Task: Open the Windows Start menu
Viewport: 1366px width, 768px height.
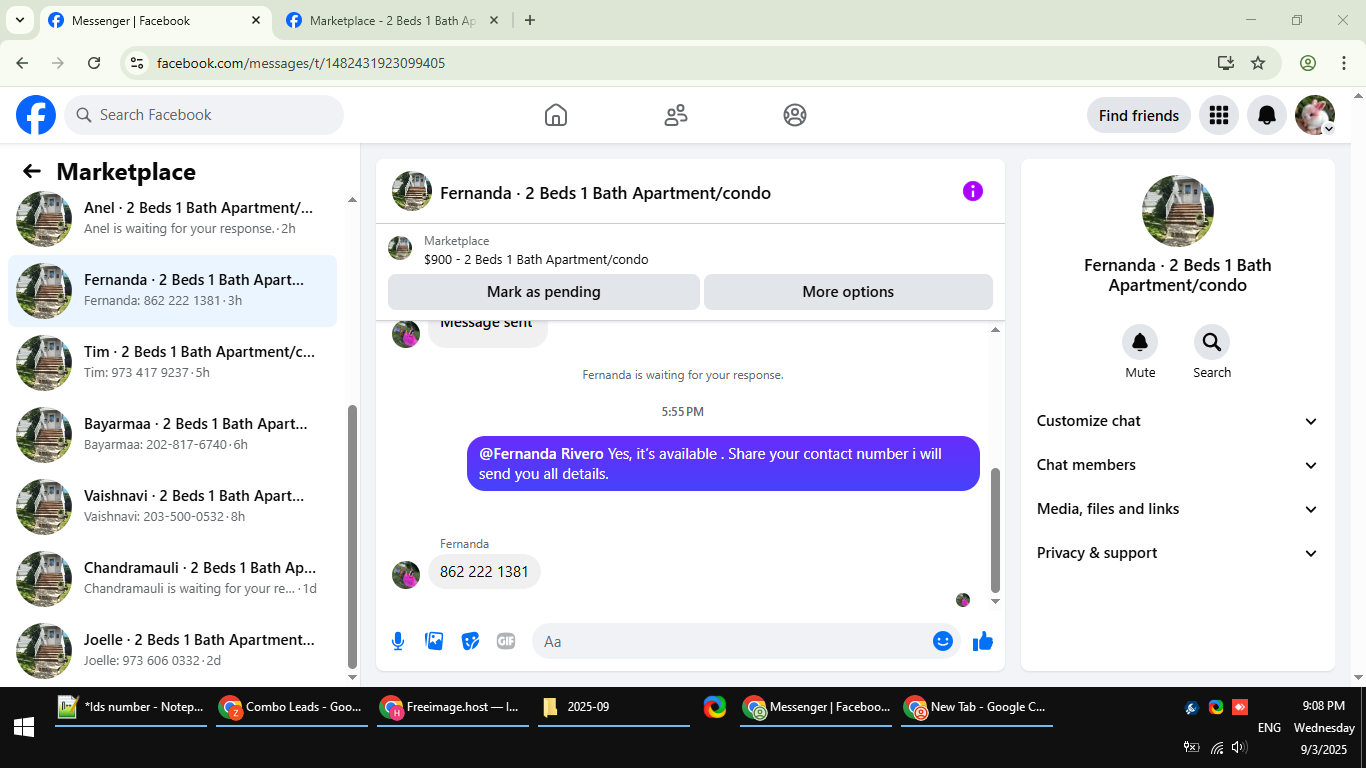Action: [24, 728]
